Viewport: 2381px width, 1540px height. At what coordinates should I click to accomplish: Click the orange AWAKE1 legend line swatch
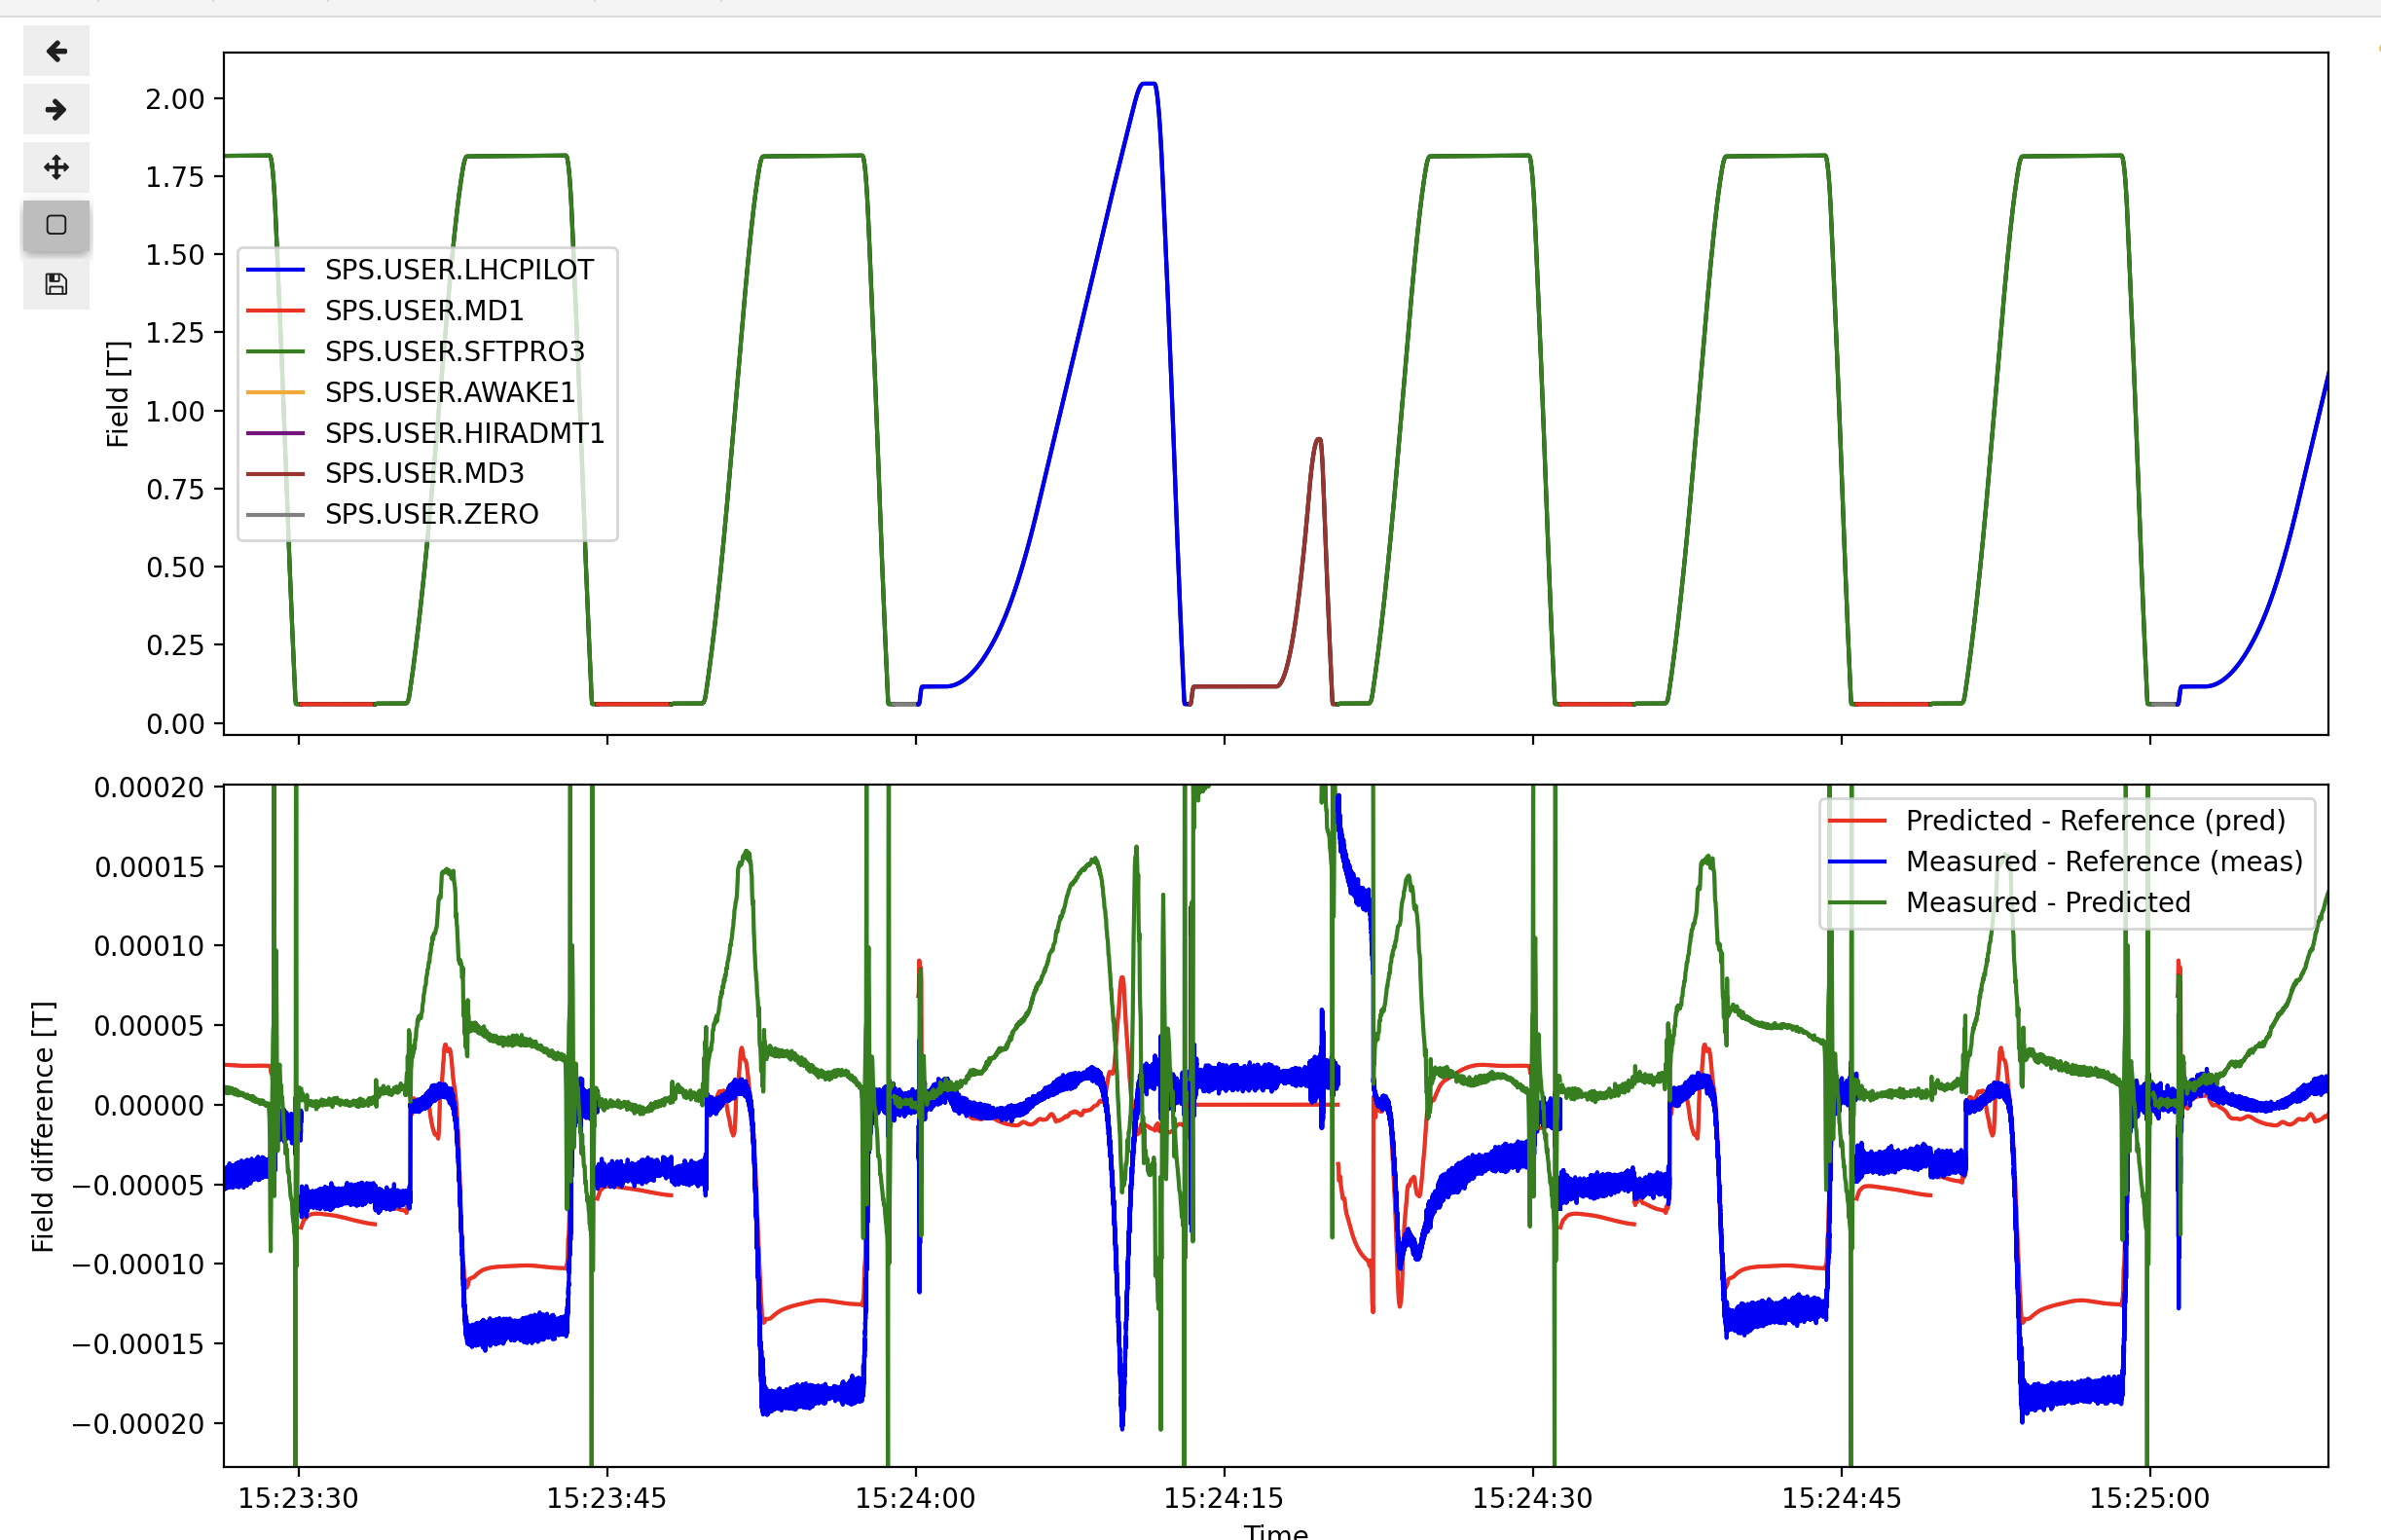point(275,393)
